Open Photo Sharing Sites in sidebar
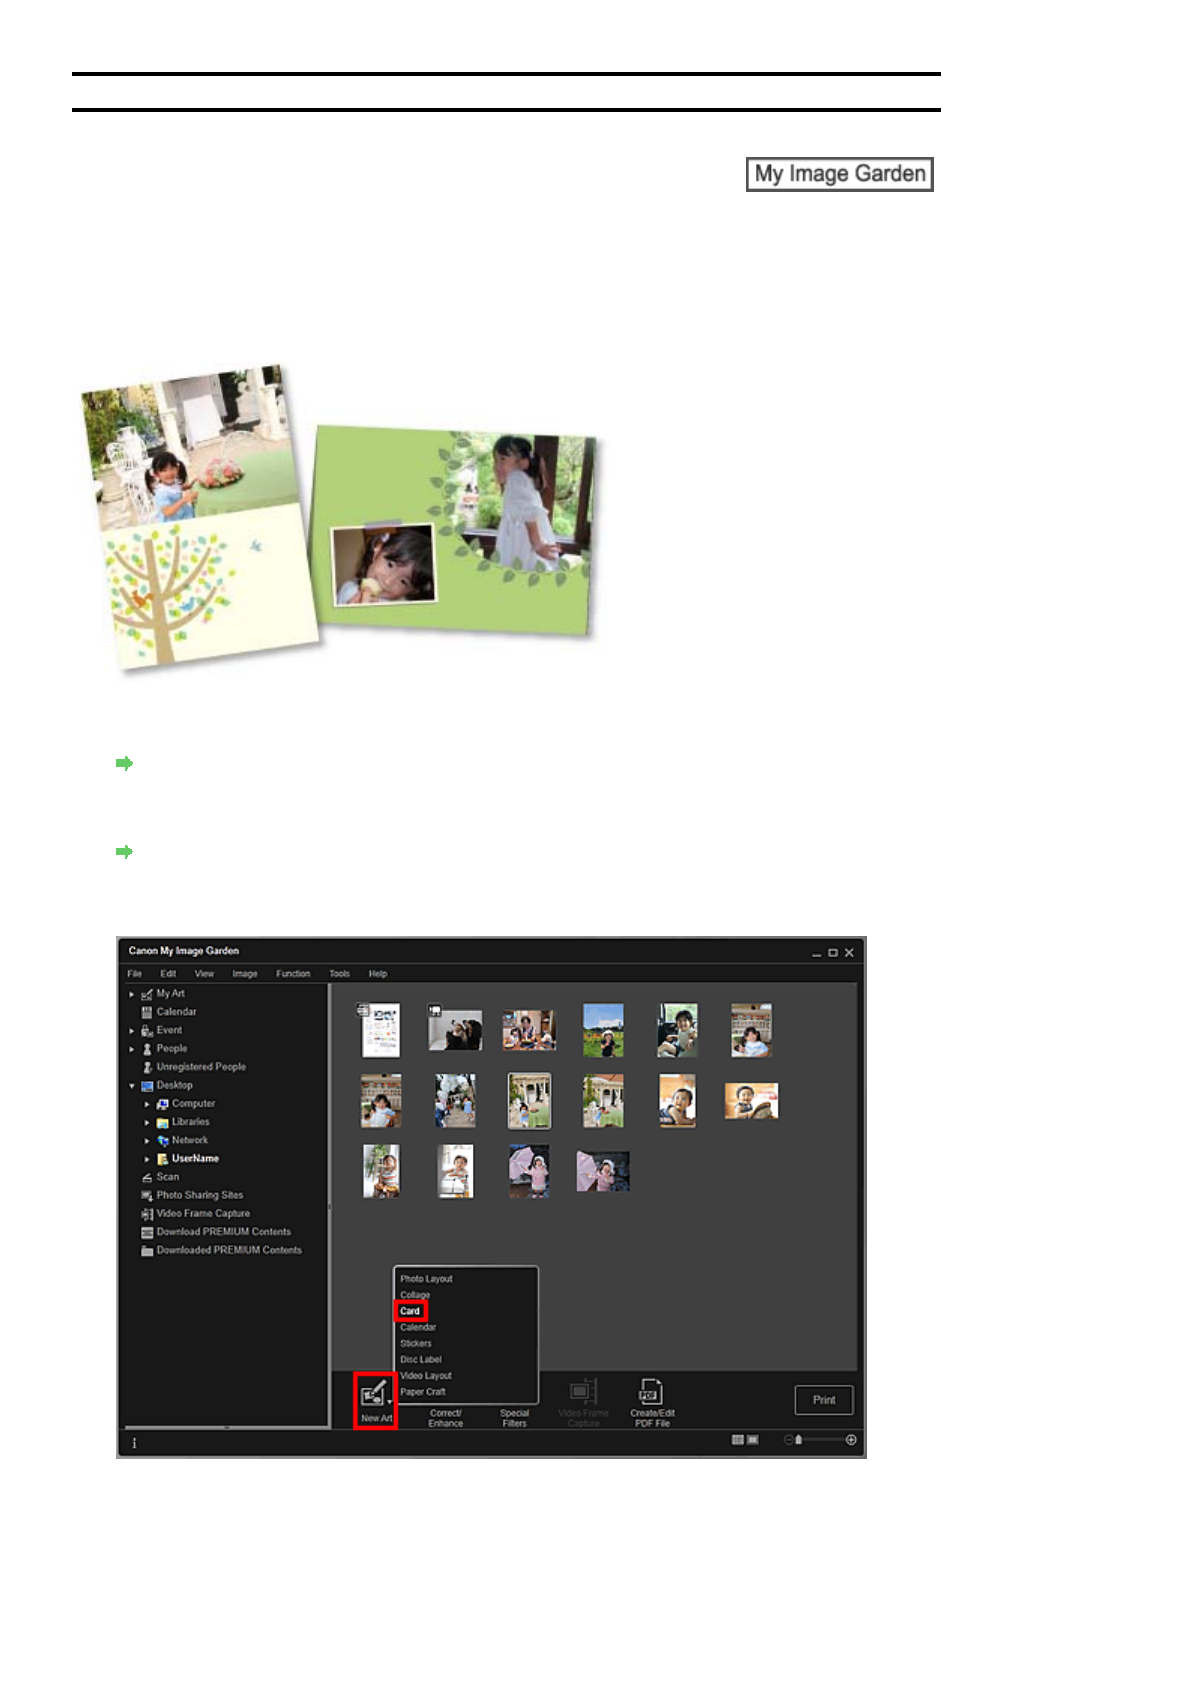This screenshot has height=1684, width=1190. coord(199,1195)
